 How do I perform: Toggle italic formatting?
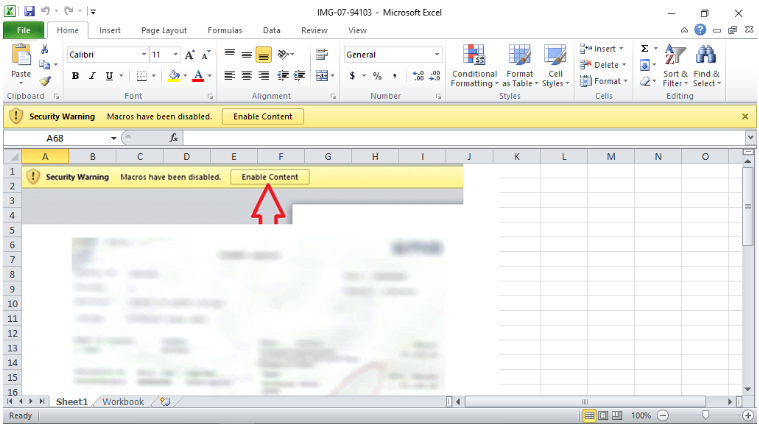[x=92, y=76]
